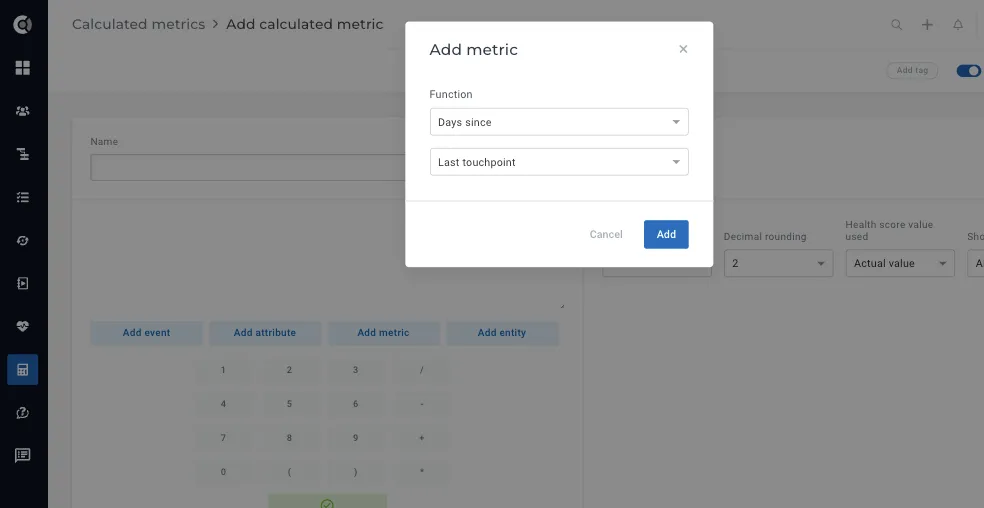Open search with the magnifier icon
984x508 pixels.
[897, 24]
